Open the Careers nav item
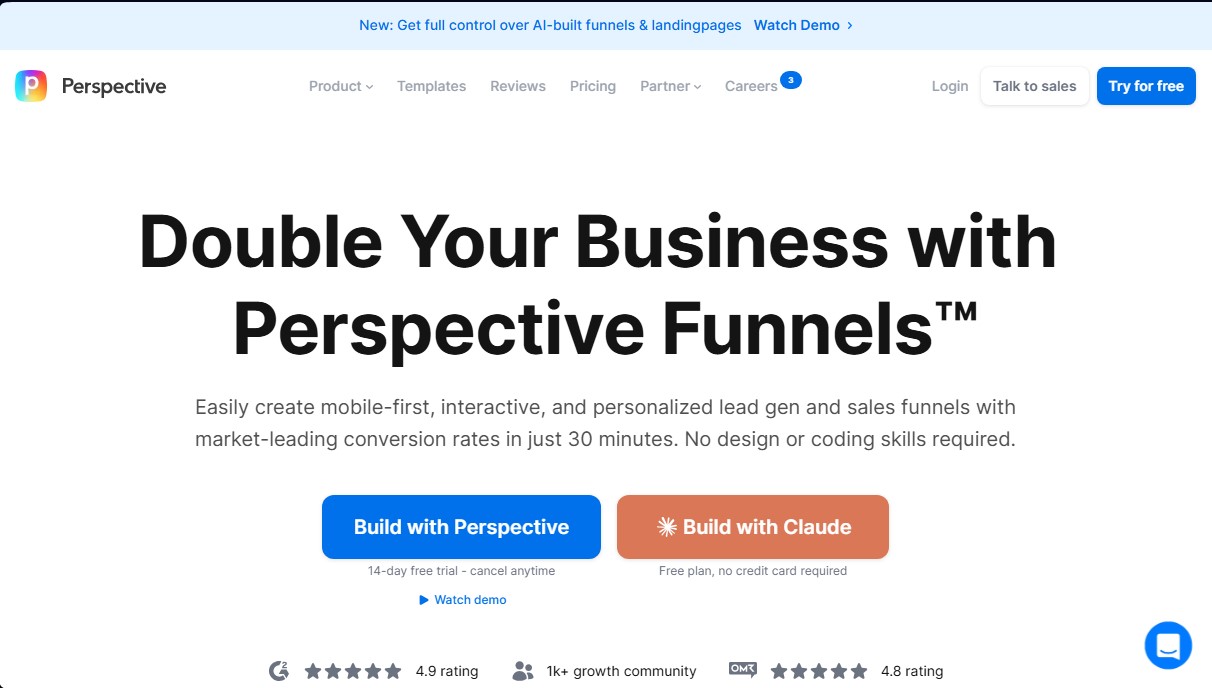The height and width of the screenshot is (688, 1212). 751,86
